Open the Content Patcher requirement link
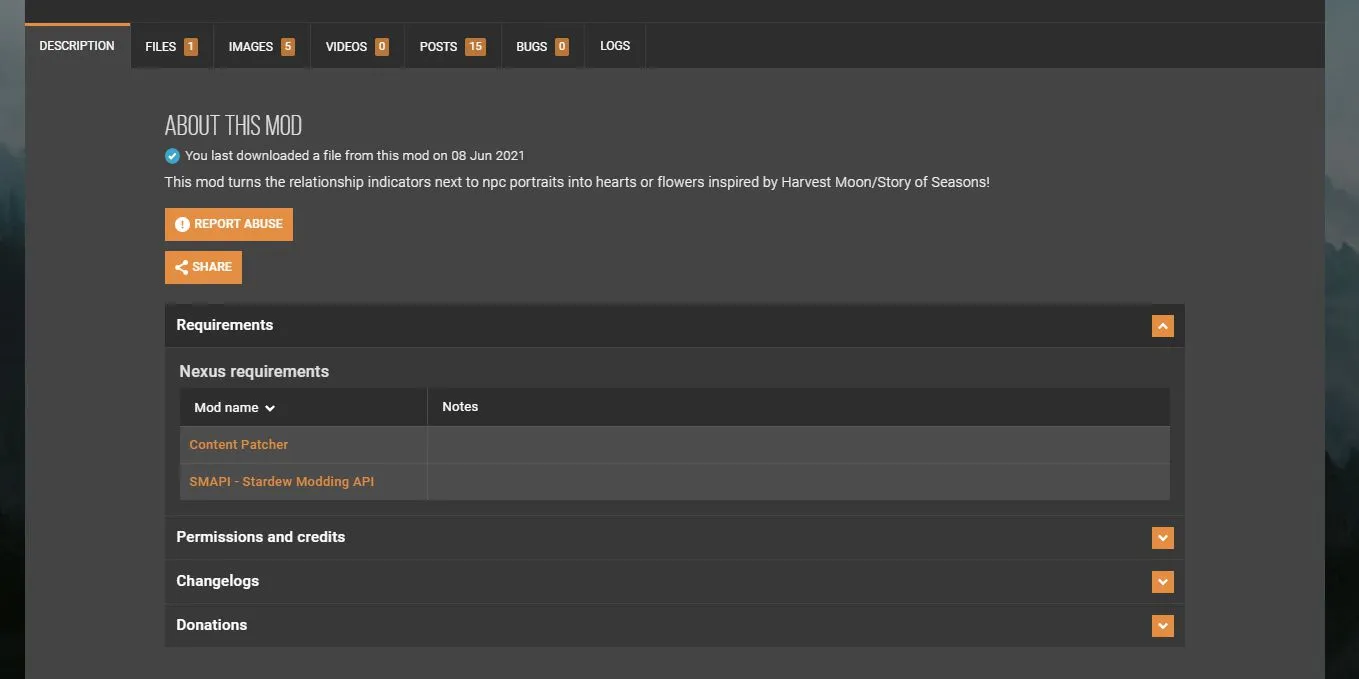1359x679 pixels. coord(239,445)
